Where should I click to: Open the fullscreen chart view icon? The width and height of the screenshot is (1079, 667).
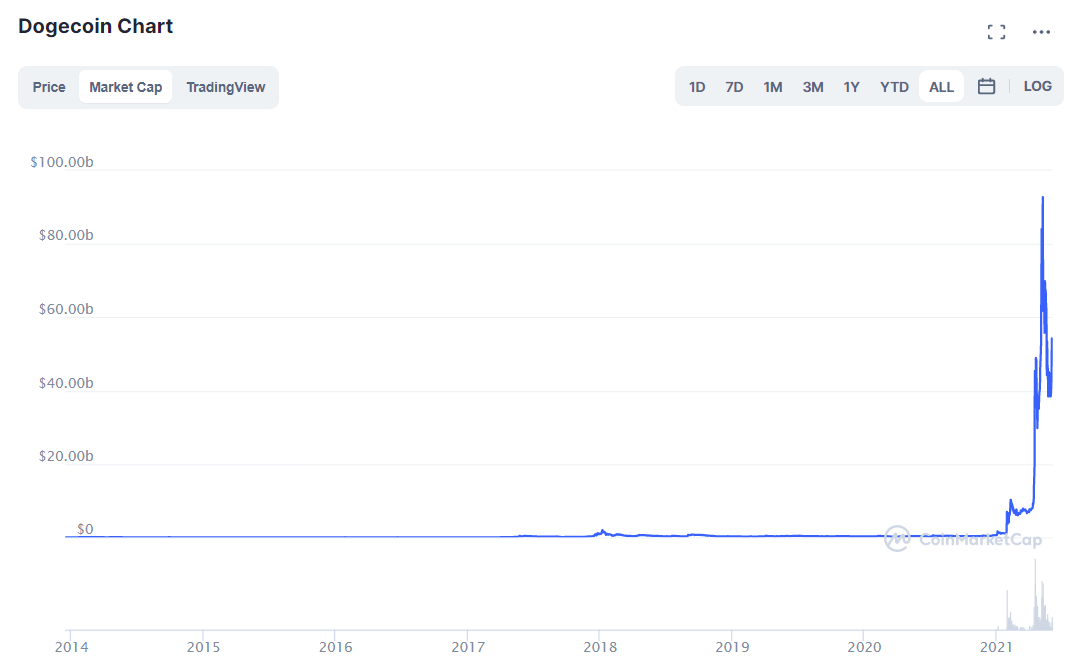(x=996, y=32)
